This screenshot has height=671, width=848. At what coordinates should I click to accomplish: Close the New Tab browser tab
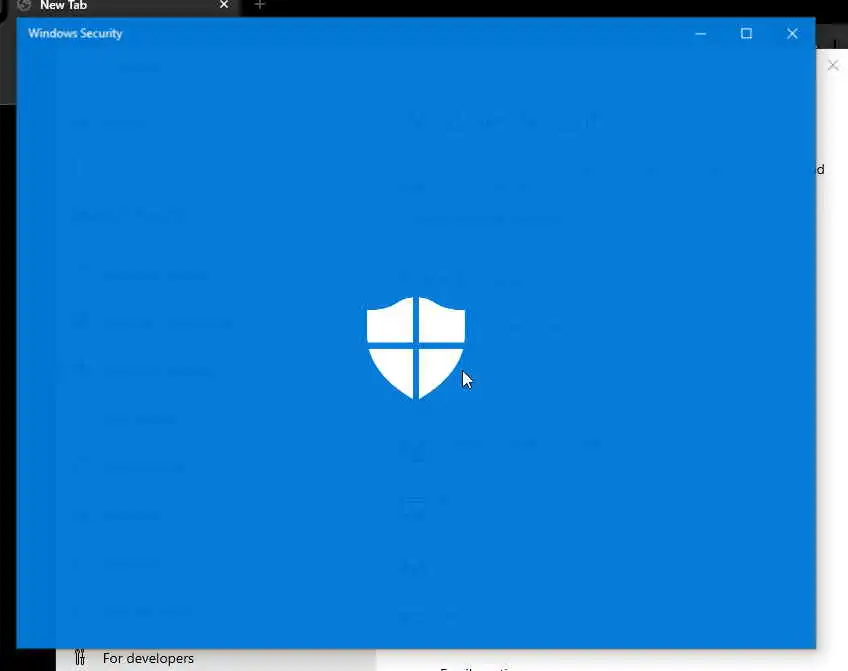(224, 5)
